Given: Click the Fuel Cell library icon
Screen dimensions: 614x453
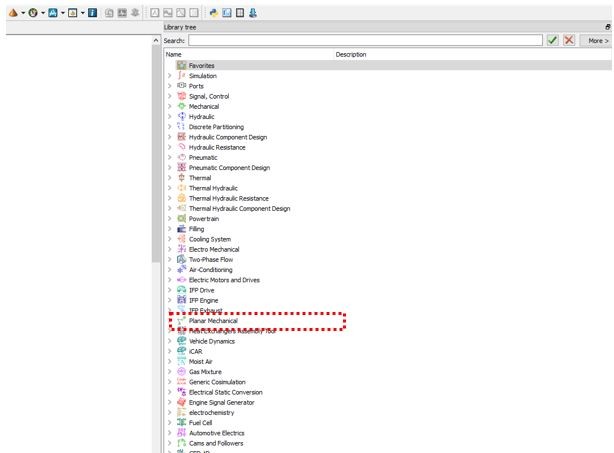Looking at the screenshot, I should 181,422.
